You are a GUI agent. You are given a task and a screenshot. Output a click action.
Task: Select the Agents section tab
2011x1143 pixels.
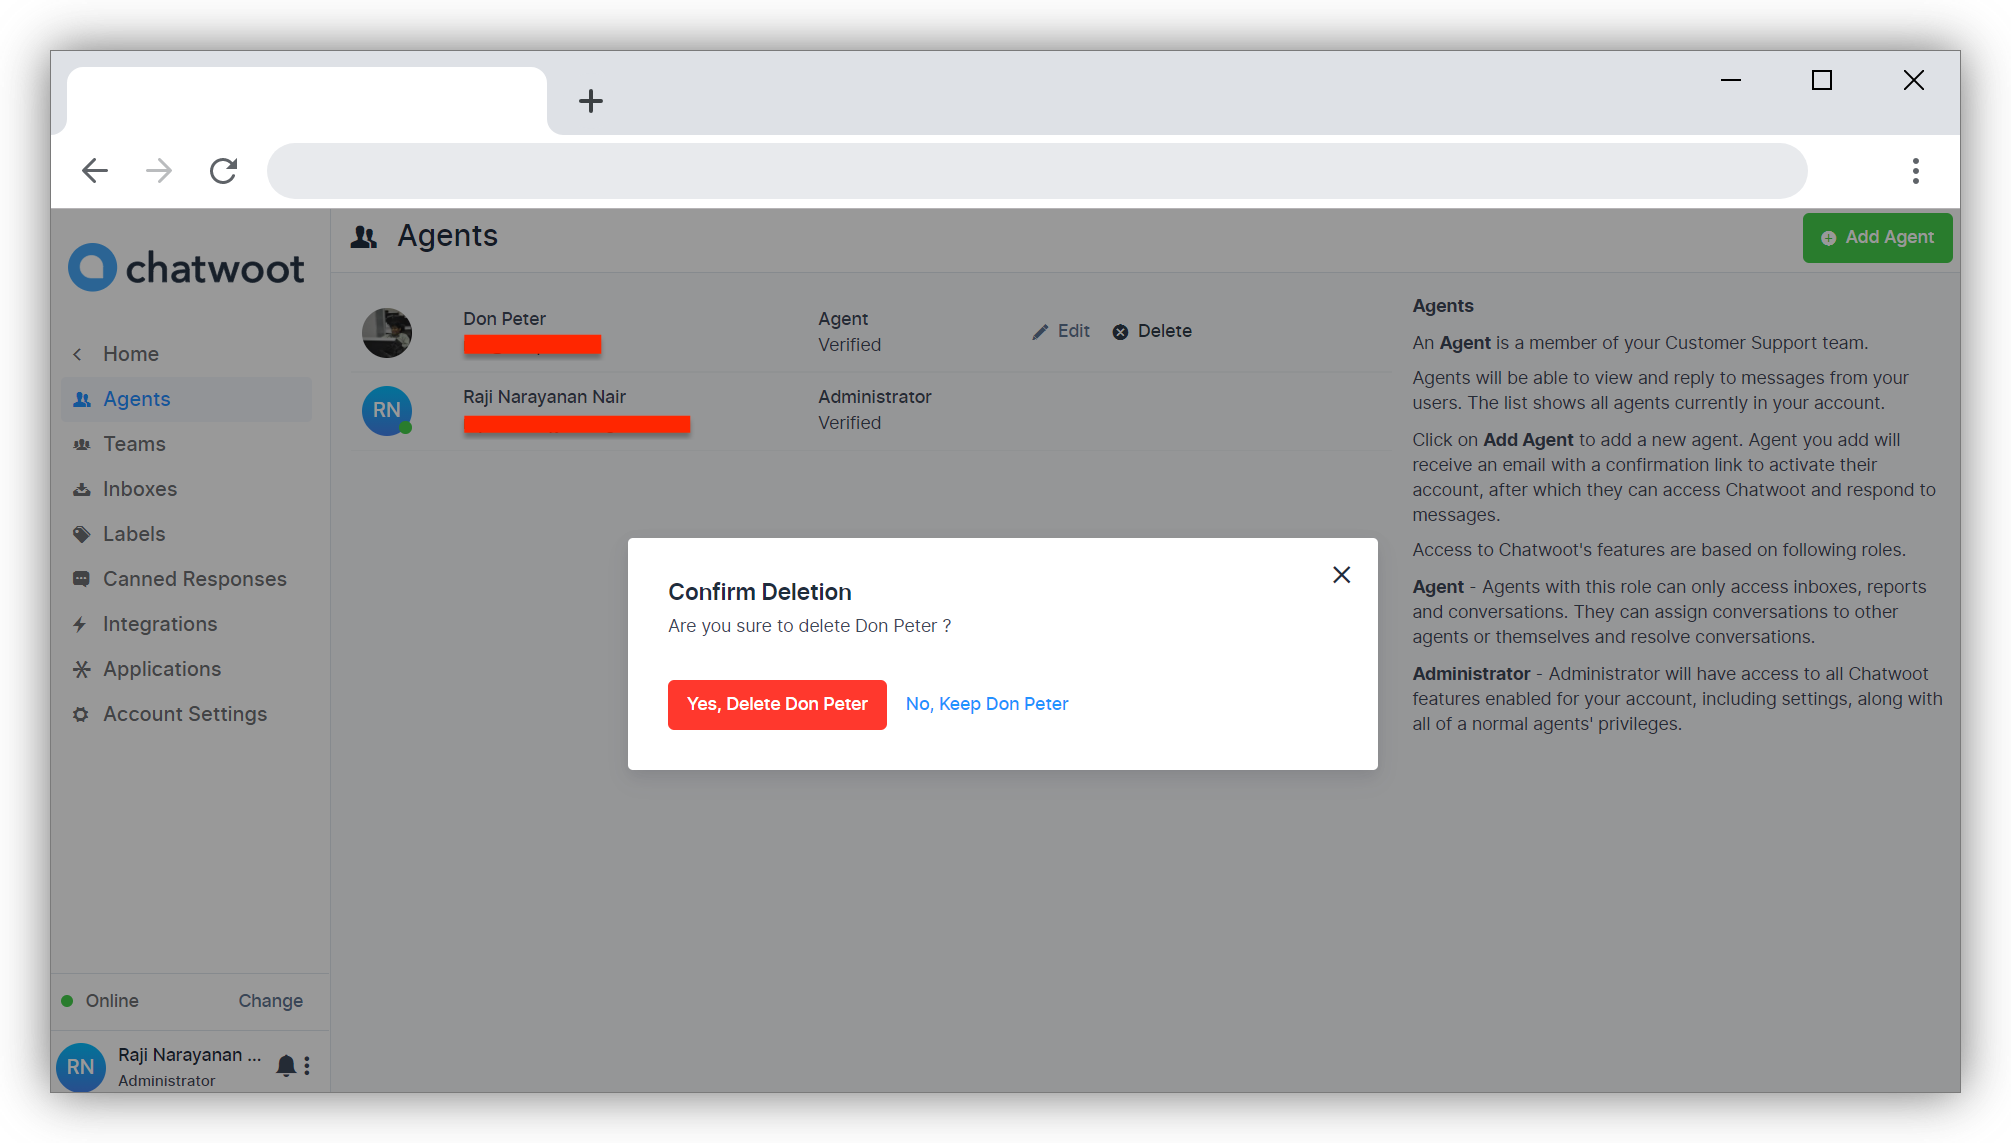pos(137,399)
